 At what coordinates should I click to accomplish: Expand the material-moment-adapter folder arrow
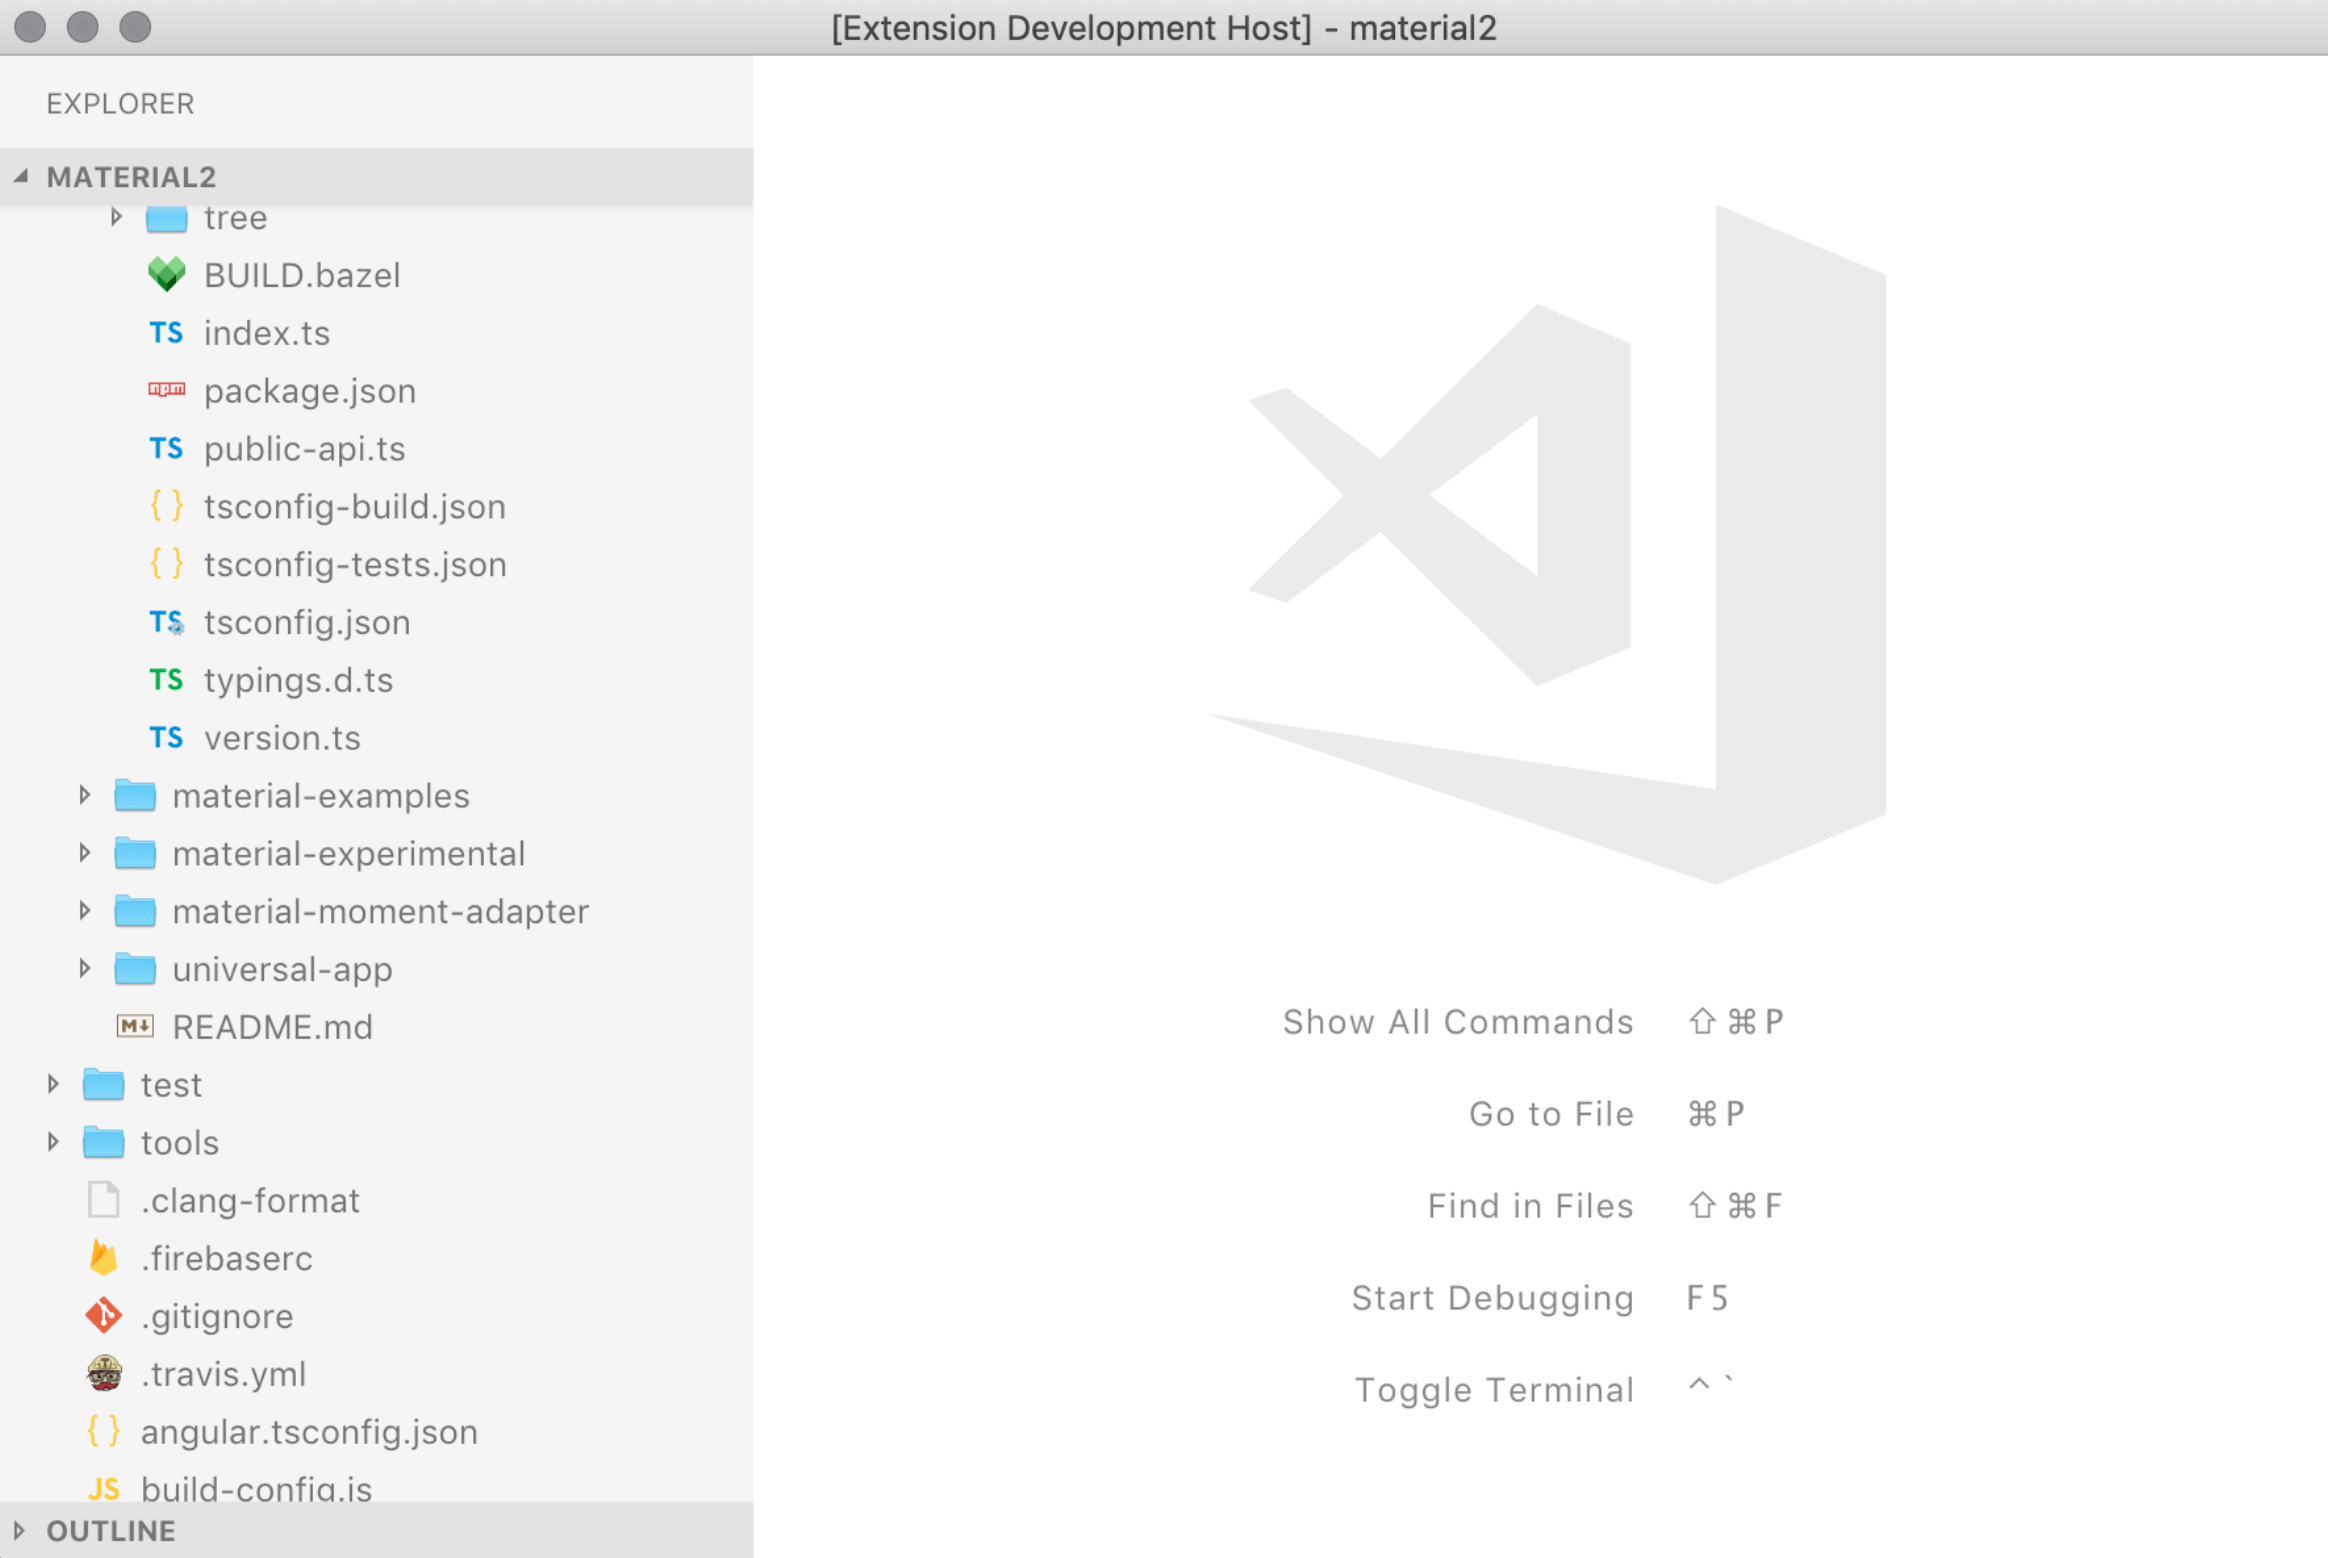click(85, 911)
